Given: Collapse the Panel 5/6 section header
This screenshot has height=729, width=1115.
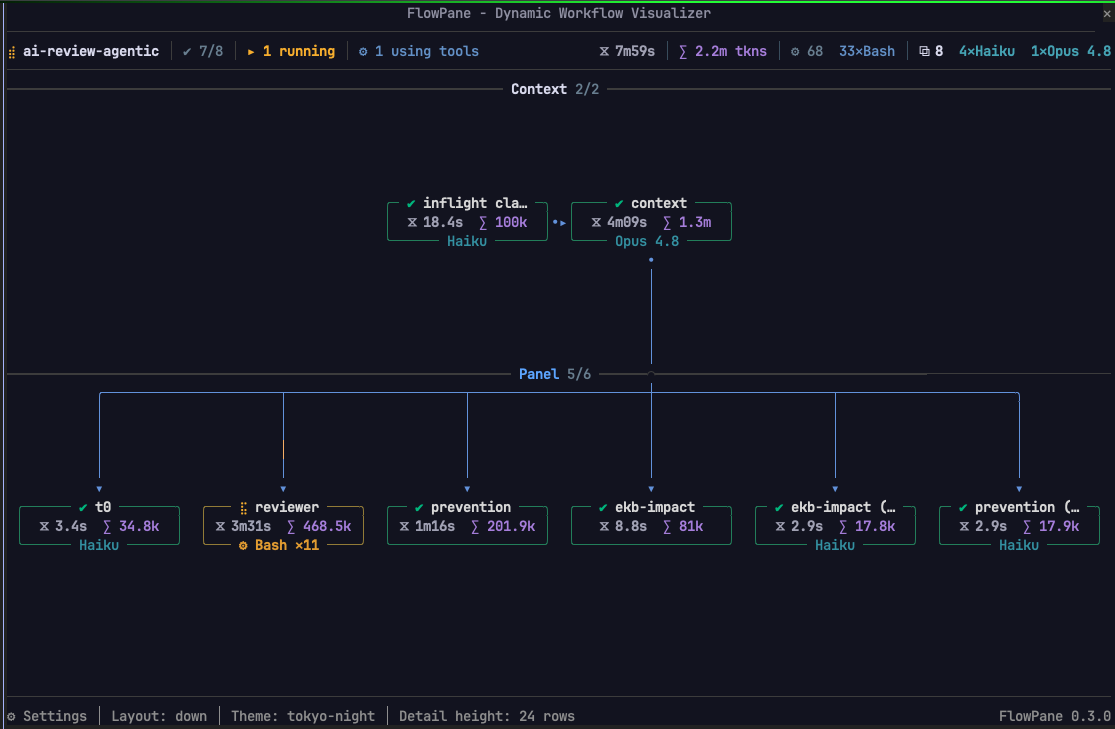Looking at the screenshot, I should pos(555,374).
